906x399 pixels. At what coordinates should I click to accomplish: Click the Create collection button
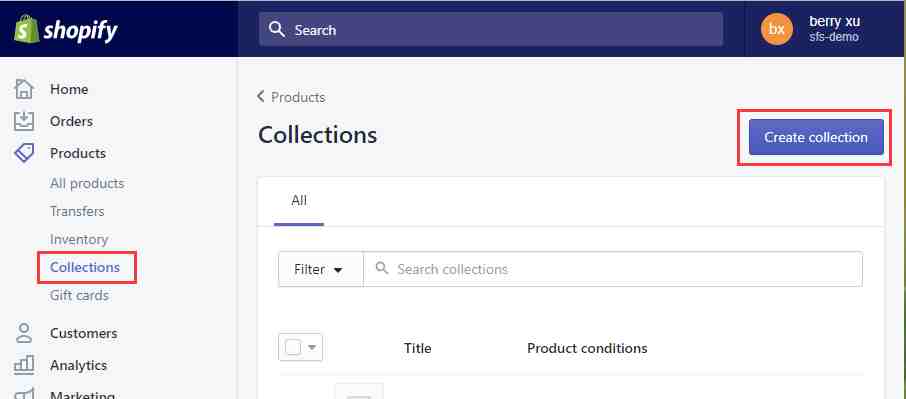[x=816, y=137]
